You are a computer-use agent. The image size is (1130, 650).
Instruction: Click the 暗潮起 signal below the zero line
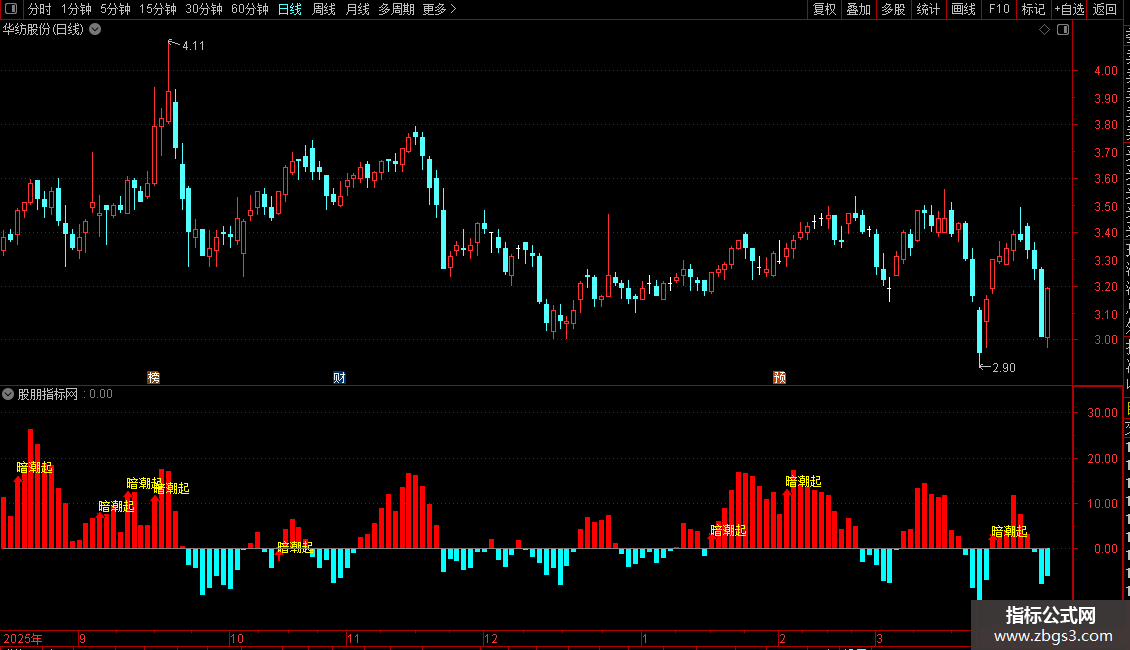[x=295, y=548]
